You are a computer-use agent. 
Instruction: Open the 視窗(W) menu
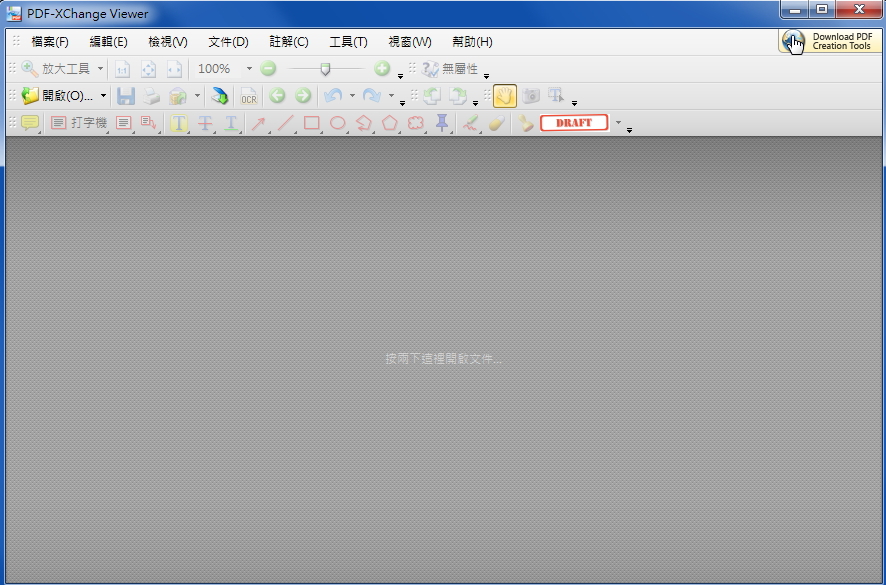[x=410, y=42]
